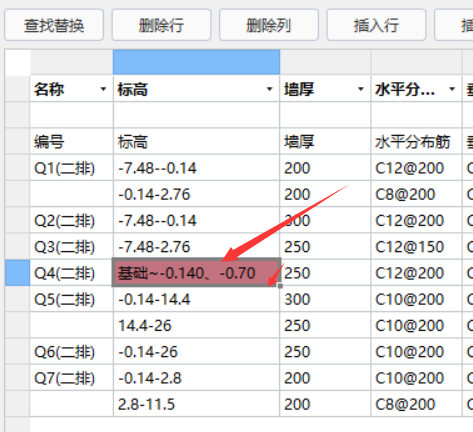Select the cell Q4(二排)
This screenshot has height=432, width=473.
pos(72,273)
